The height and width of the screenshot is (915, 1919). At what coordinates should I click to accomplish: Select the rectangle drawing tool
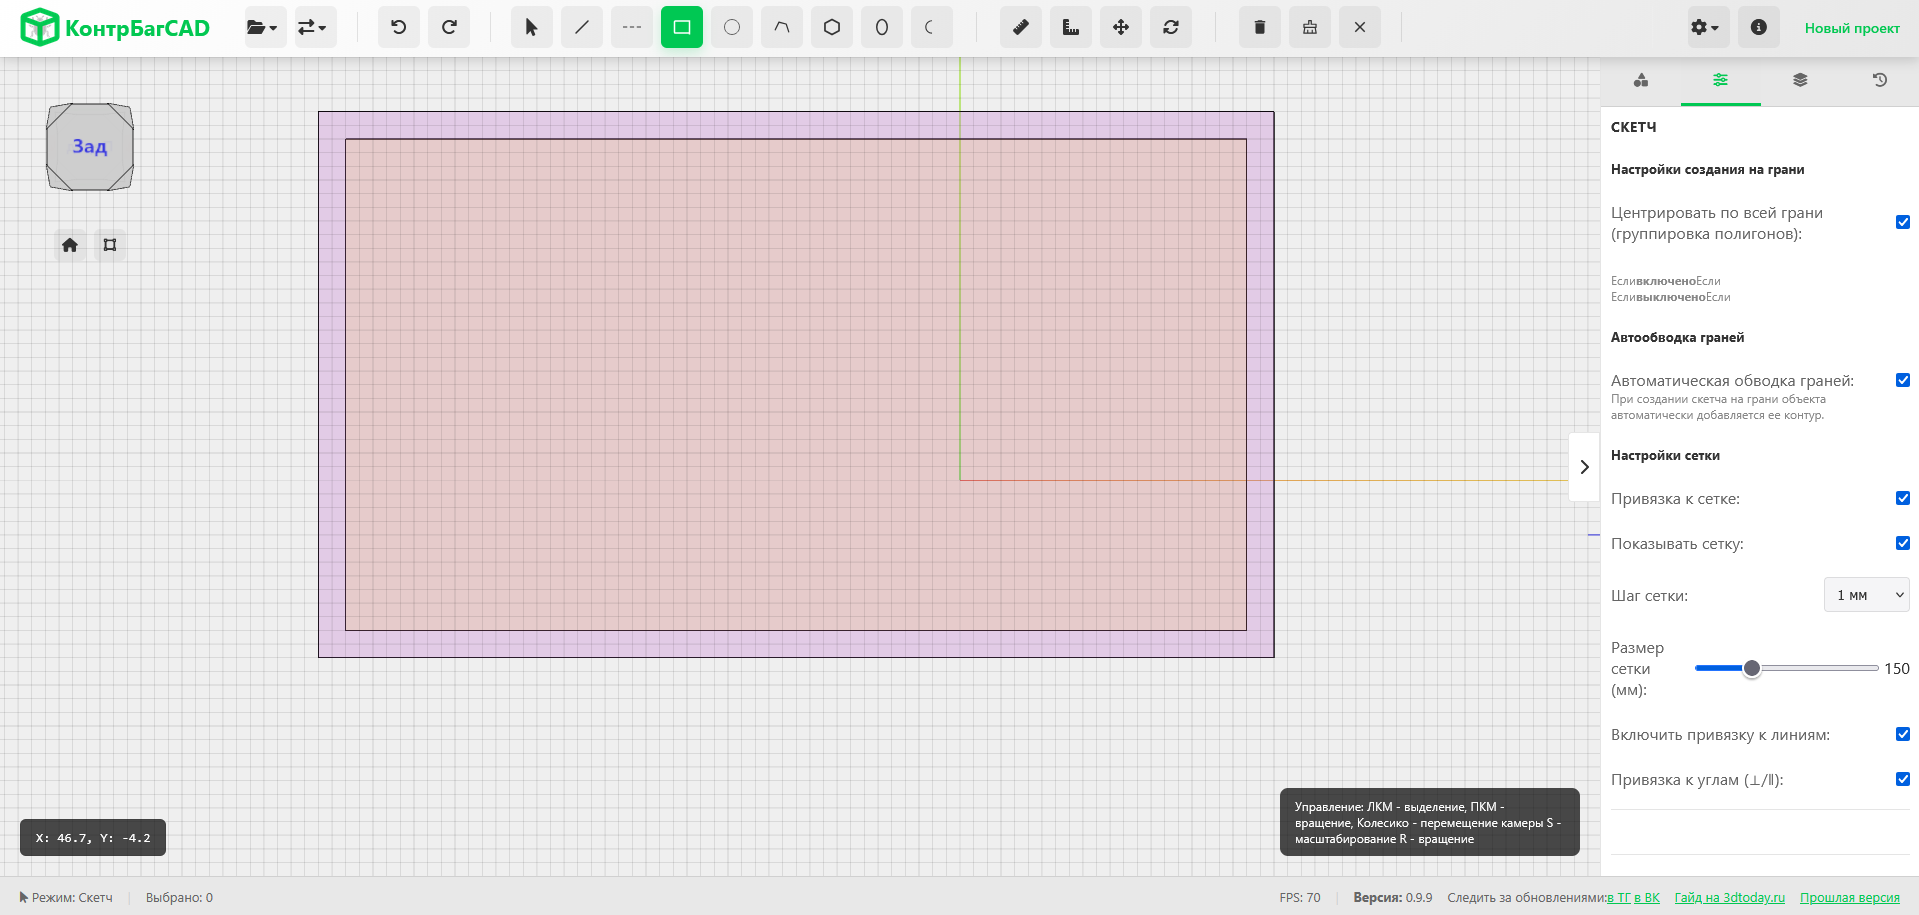(682, 27)
